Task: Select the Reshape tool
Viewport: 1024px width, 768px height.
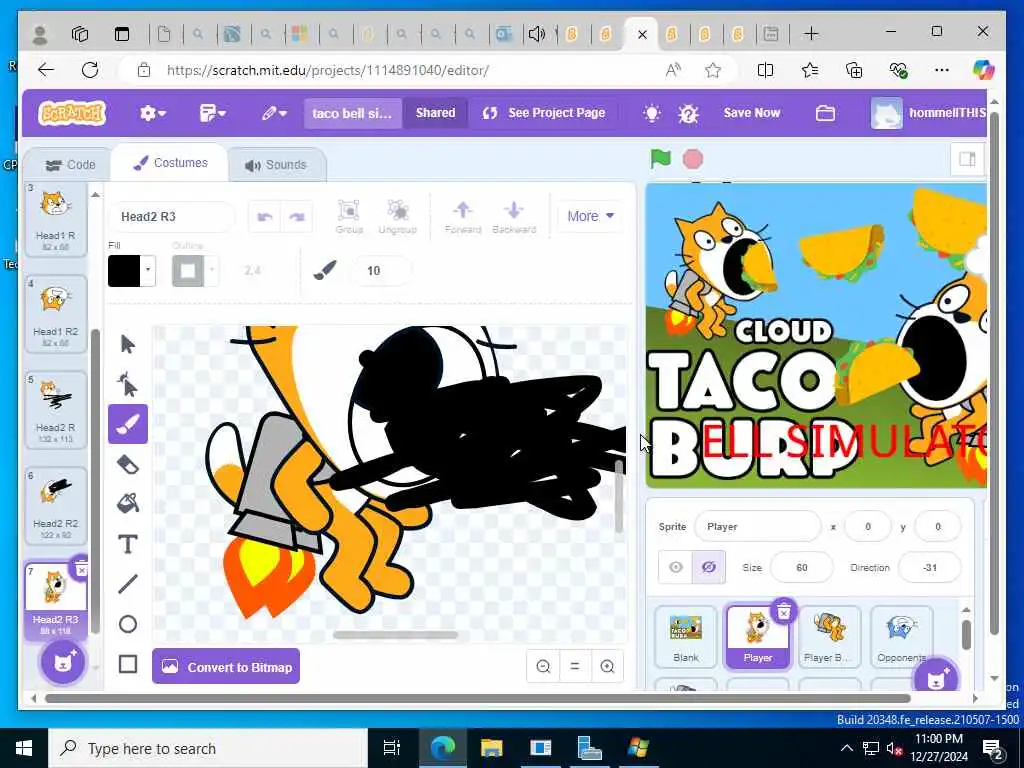Action: (x=127, y=384)
